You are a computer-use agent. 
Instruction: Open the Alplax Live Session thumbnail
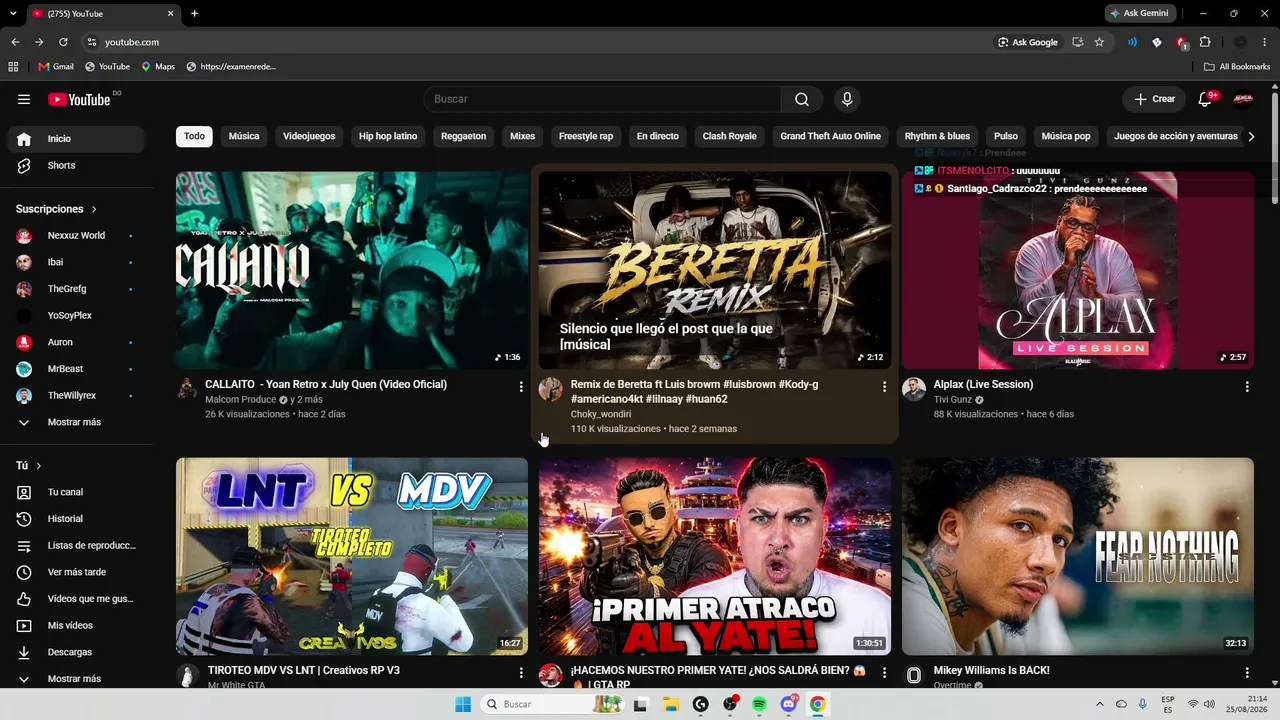[x=1078, y=270]
